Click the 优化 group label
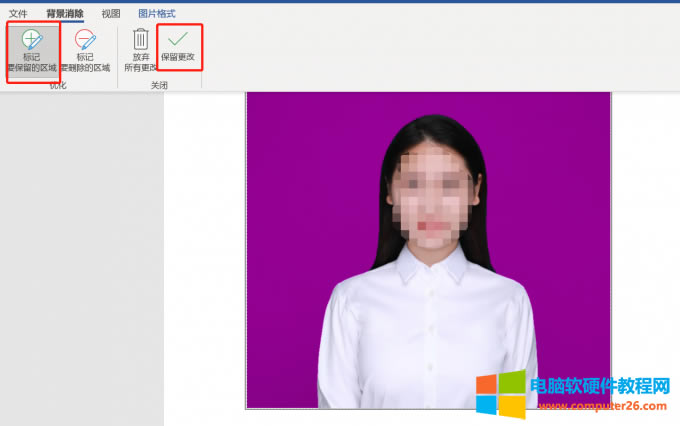 (58, 85)
